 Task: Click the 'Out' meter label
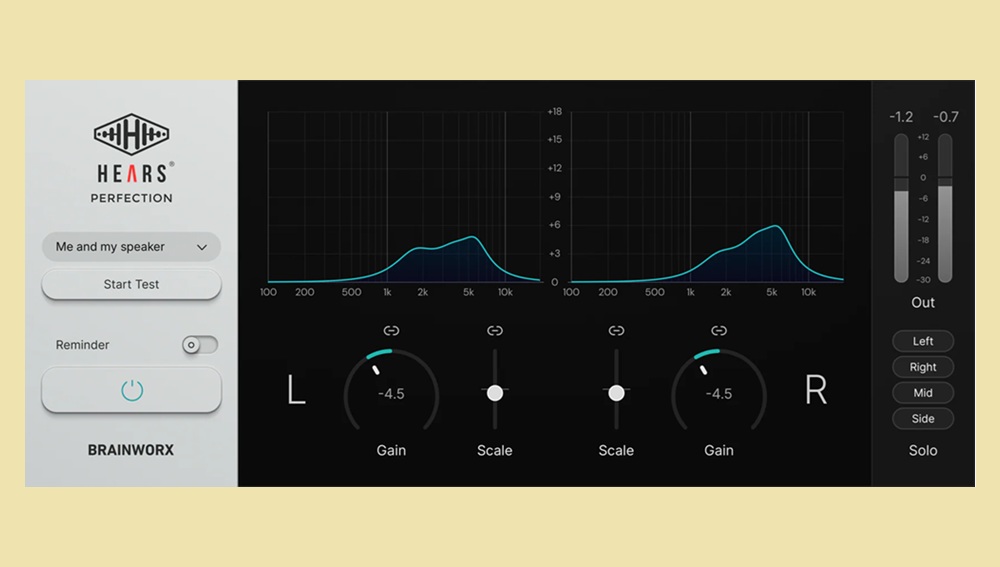tap(923, 302)
